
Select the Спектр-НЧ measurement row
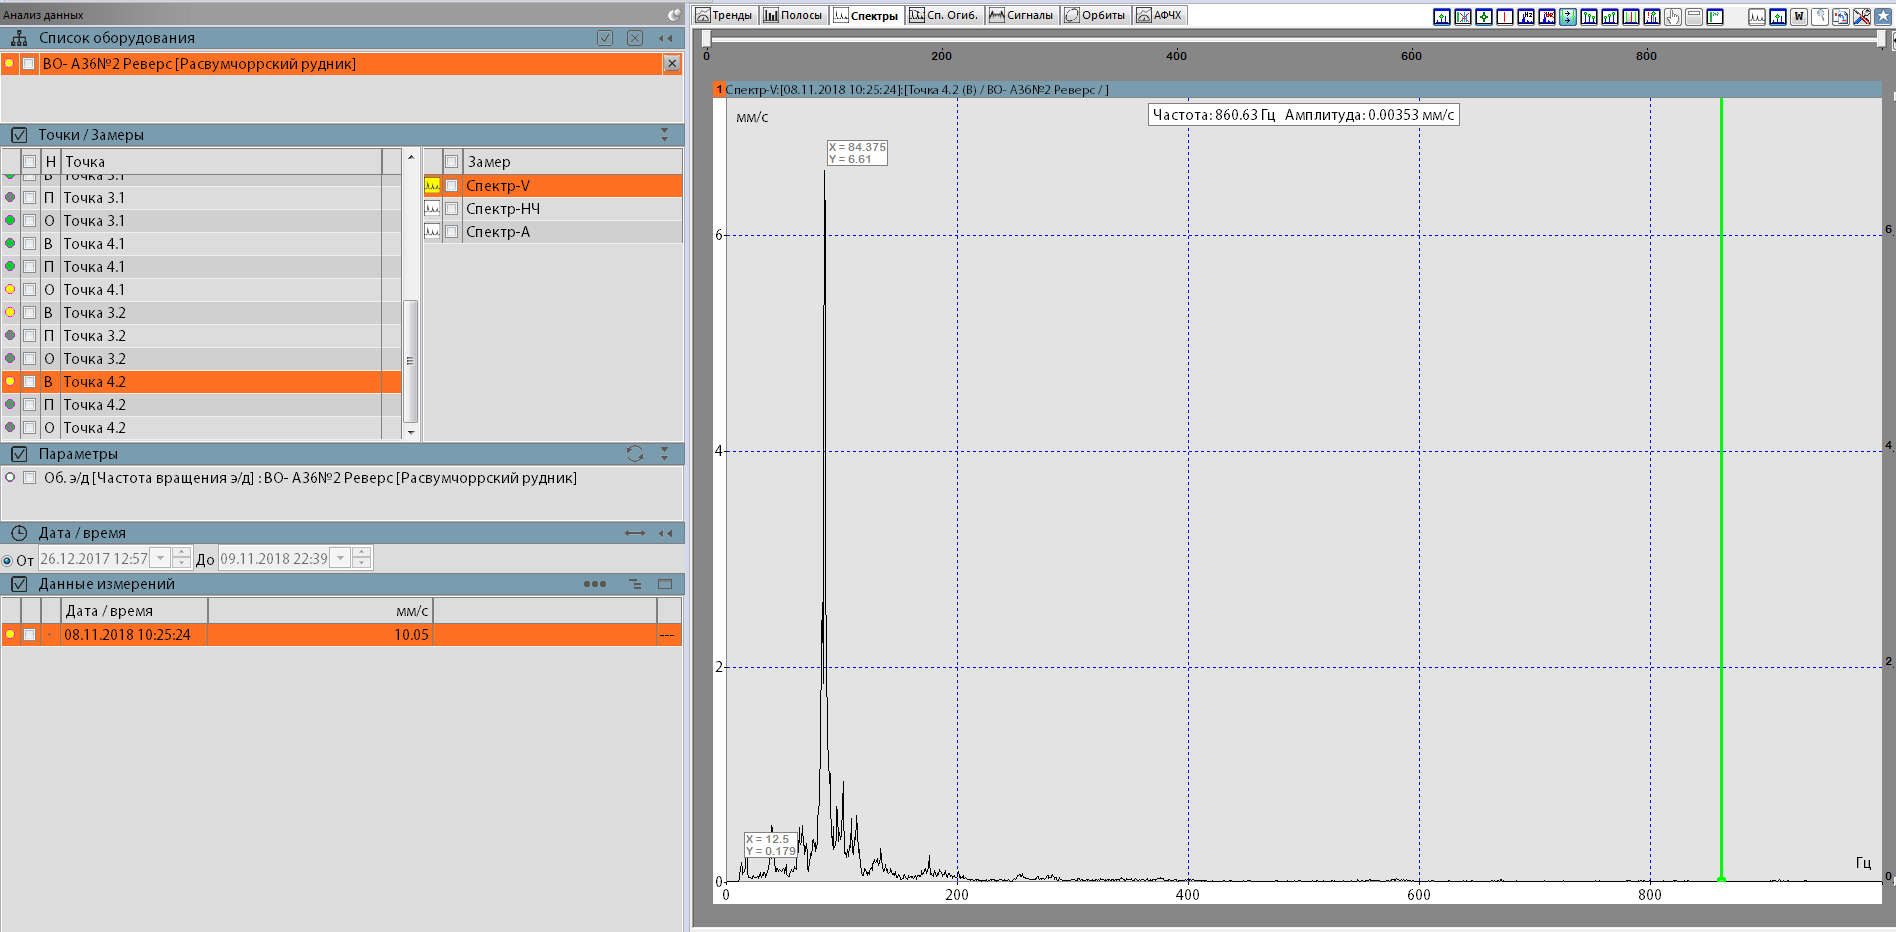[x=553, y=209]
